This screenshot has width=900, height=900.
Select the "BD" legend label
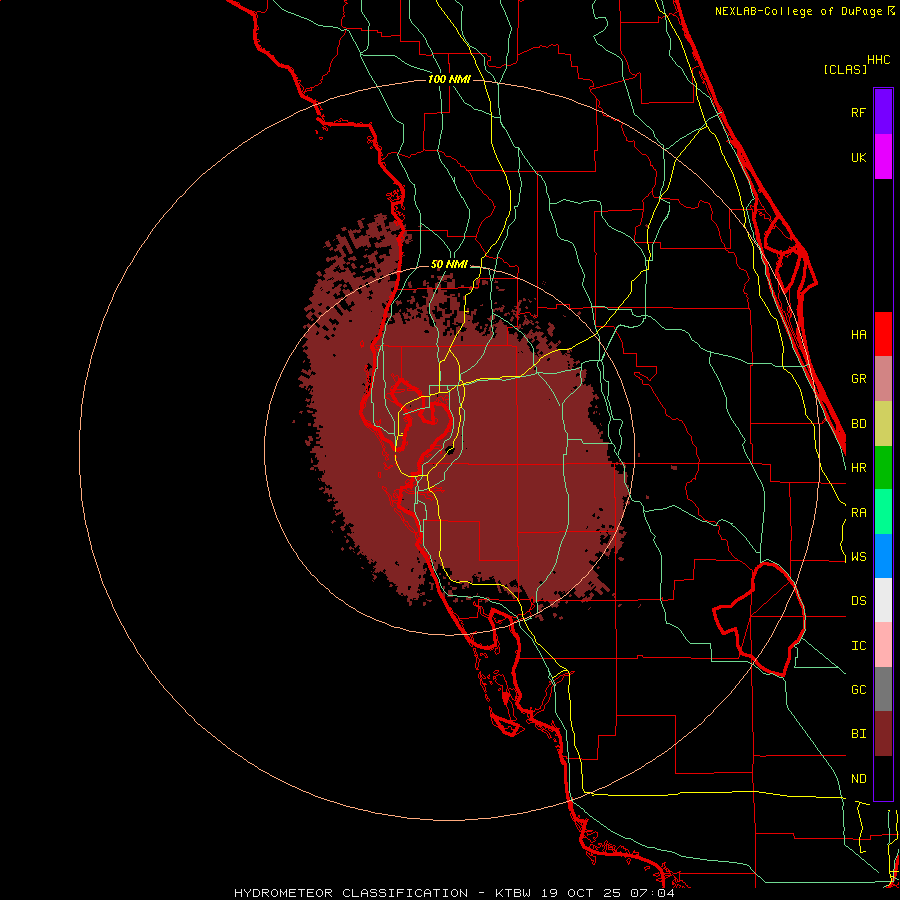[x=858, y=424]
